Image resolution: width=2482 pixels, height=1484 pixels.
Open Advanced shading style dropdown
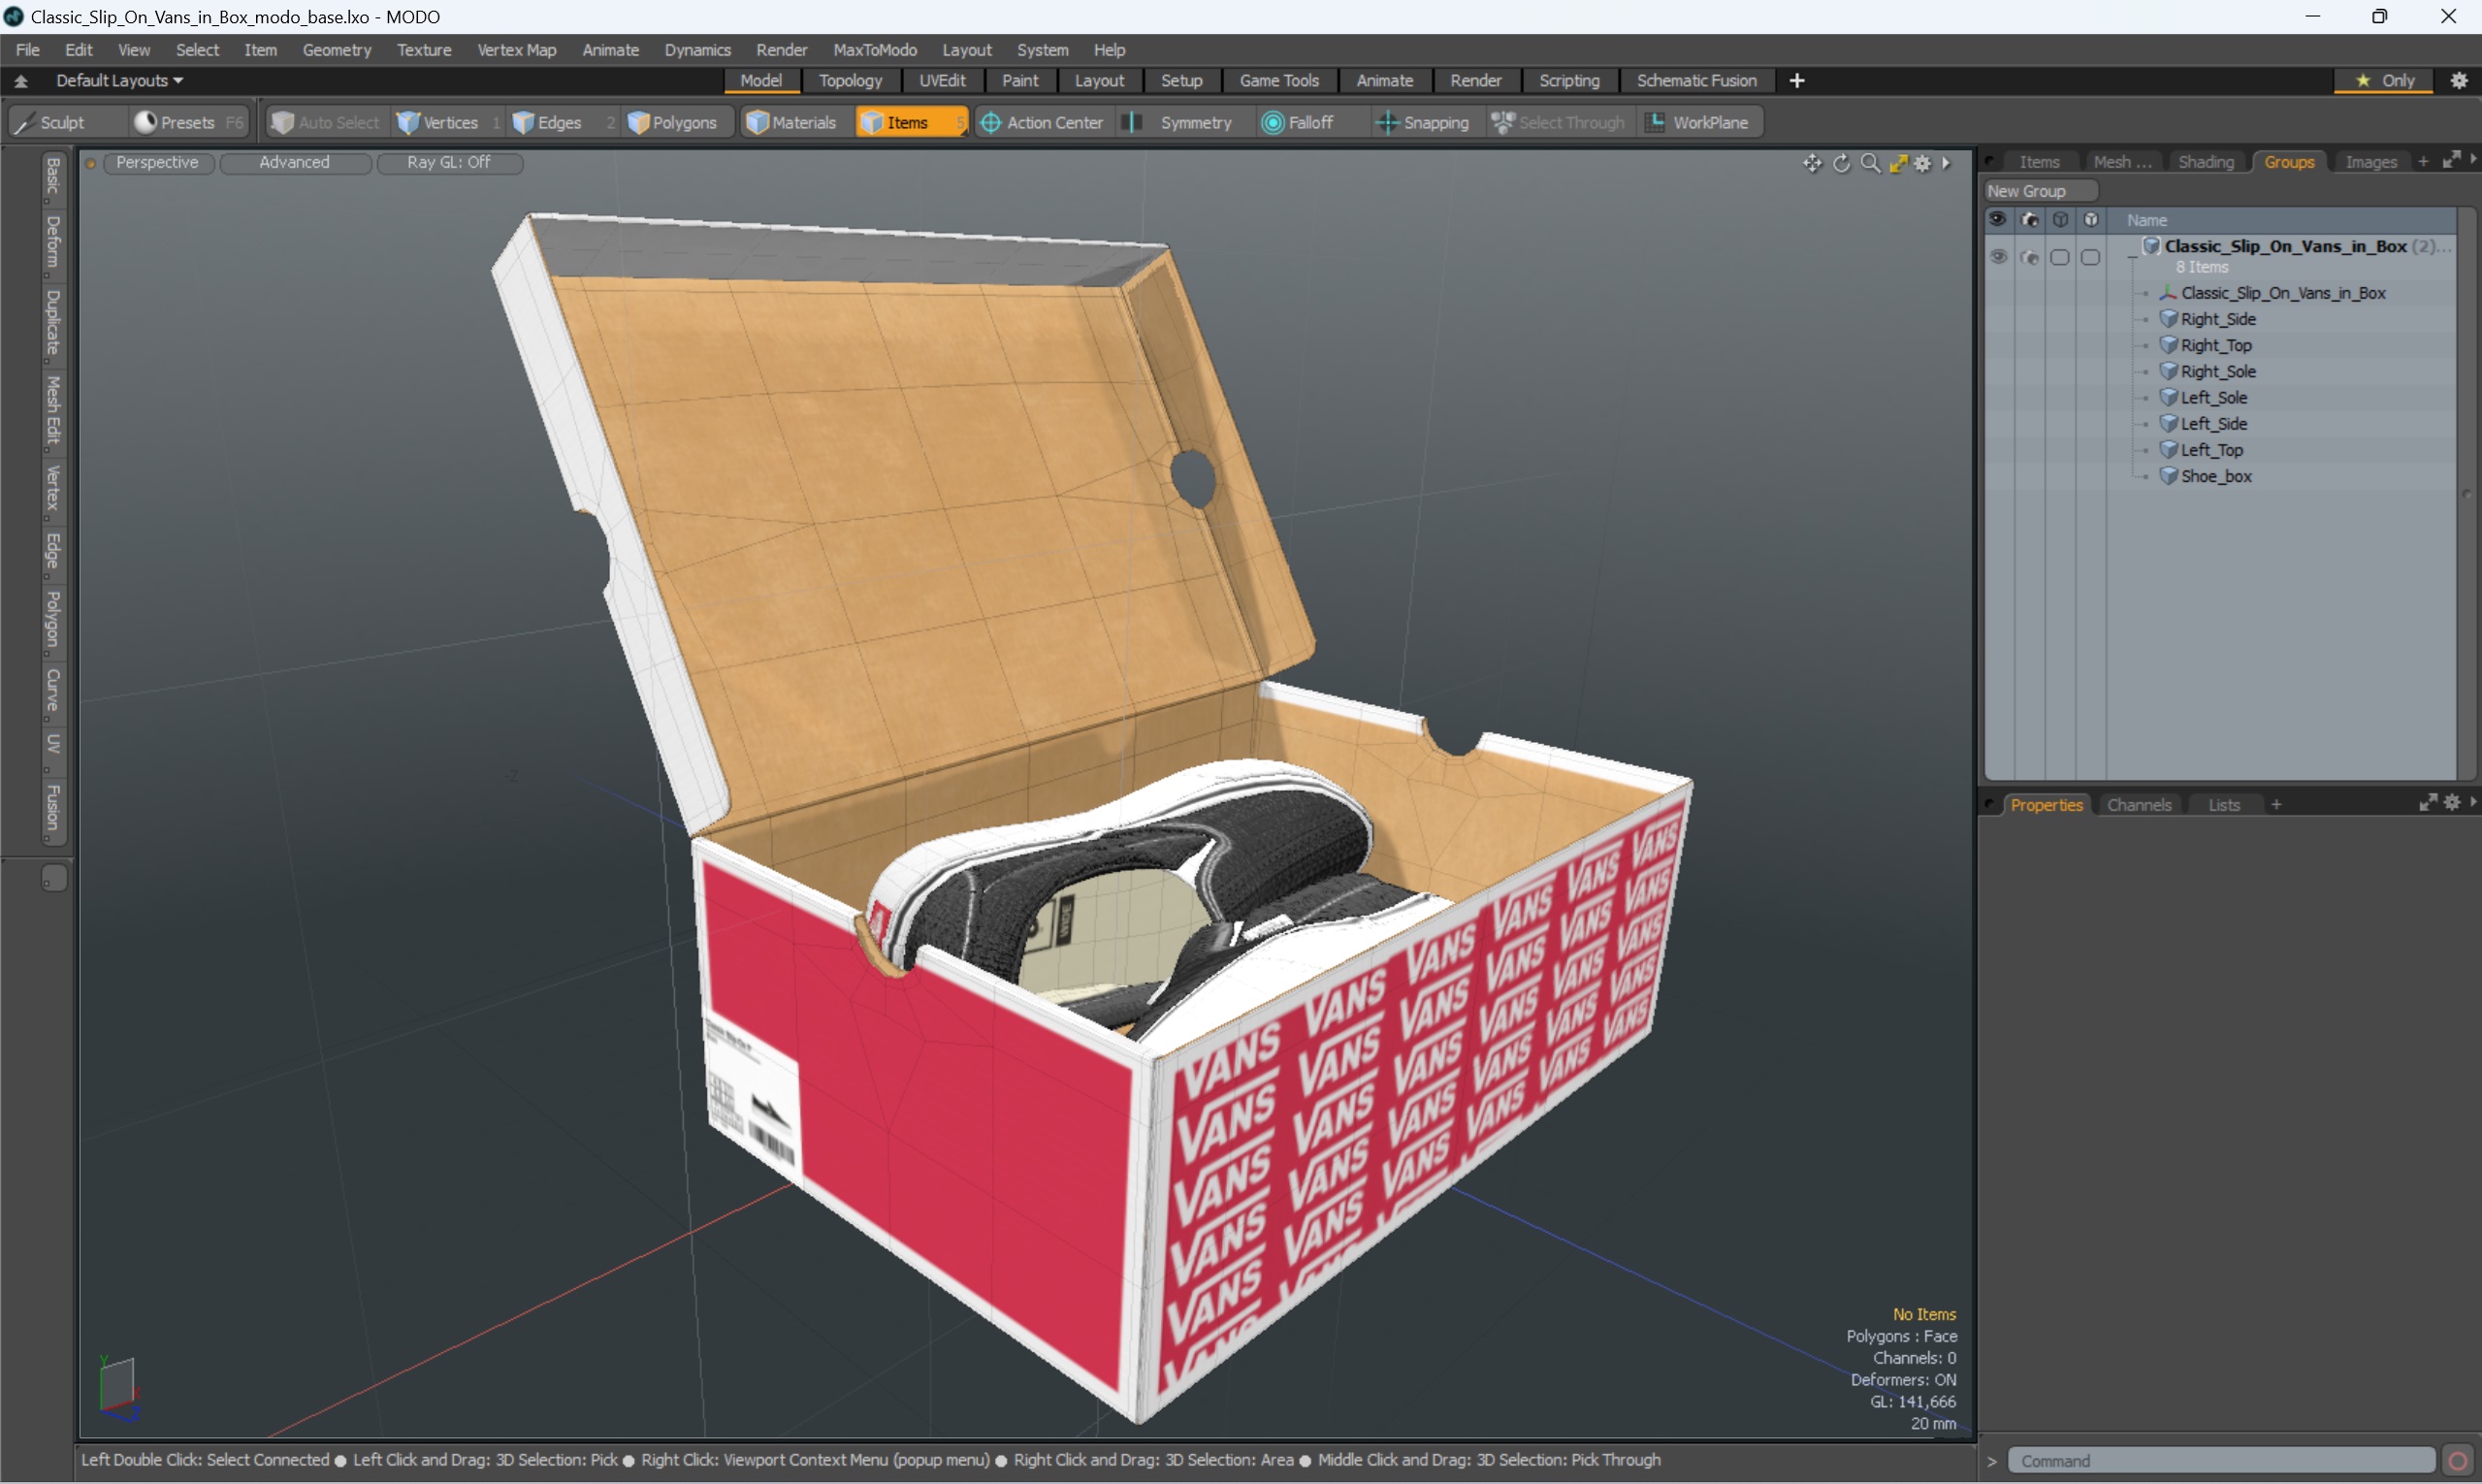(x=294, y=162)
